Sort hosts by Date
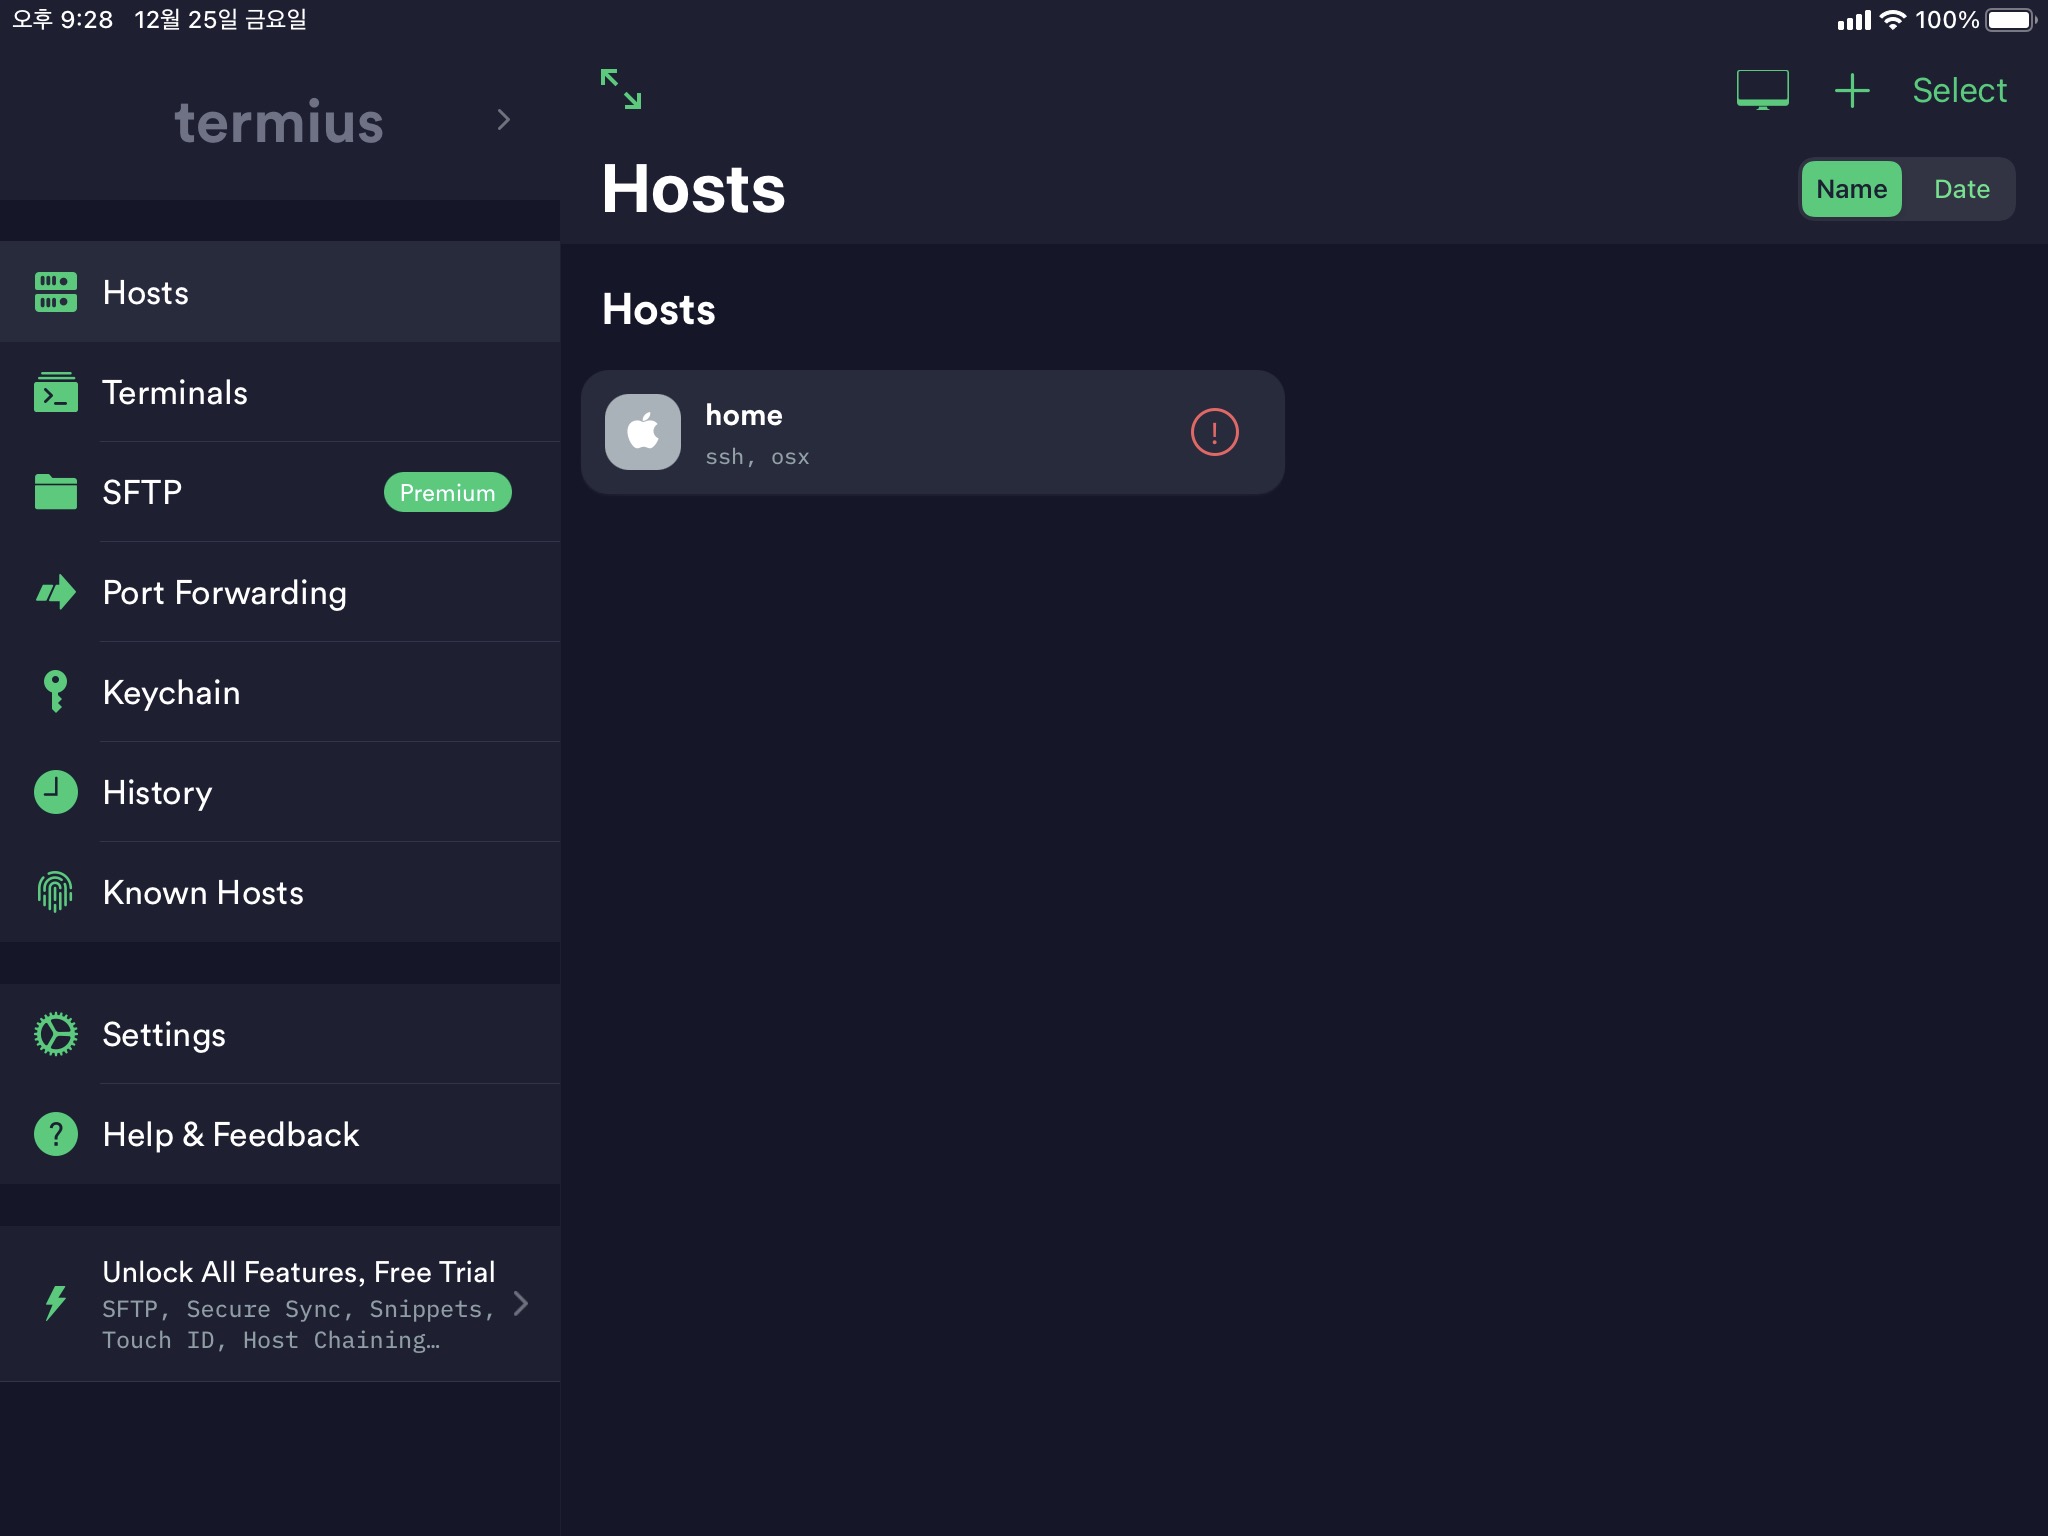 pyautogui.click(x=1961, y=189)
